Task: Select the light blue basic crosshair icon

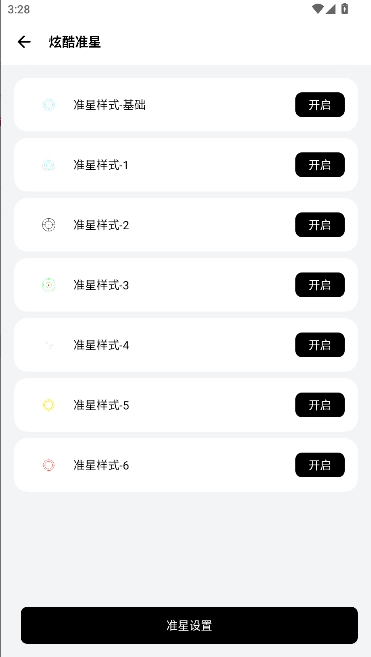Action: tap(49, 105)
